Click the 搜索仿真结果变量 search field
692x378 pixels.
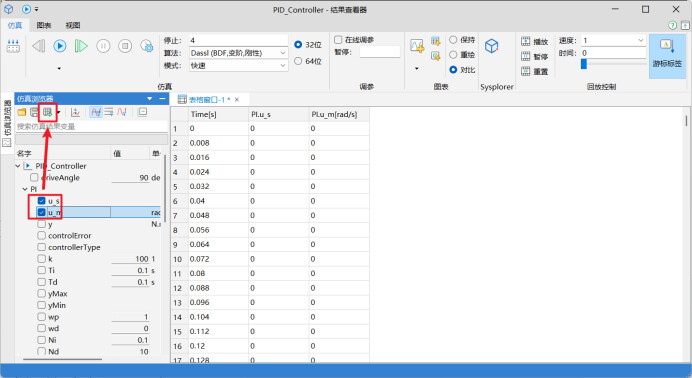click(91, 127)
